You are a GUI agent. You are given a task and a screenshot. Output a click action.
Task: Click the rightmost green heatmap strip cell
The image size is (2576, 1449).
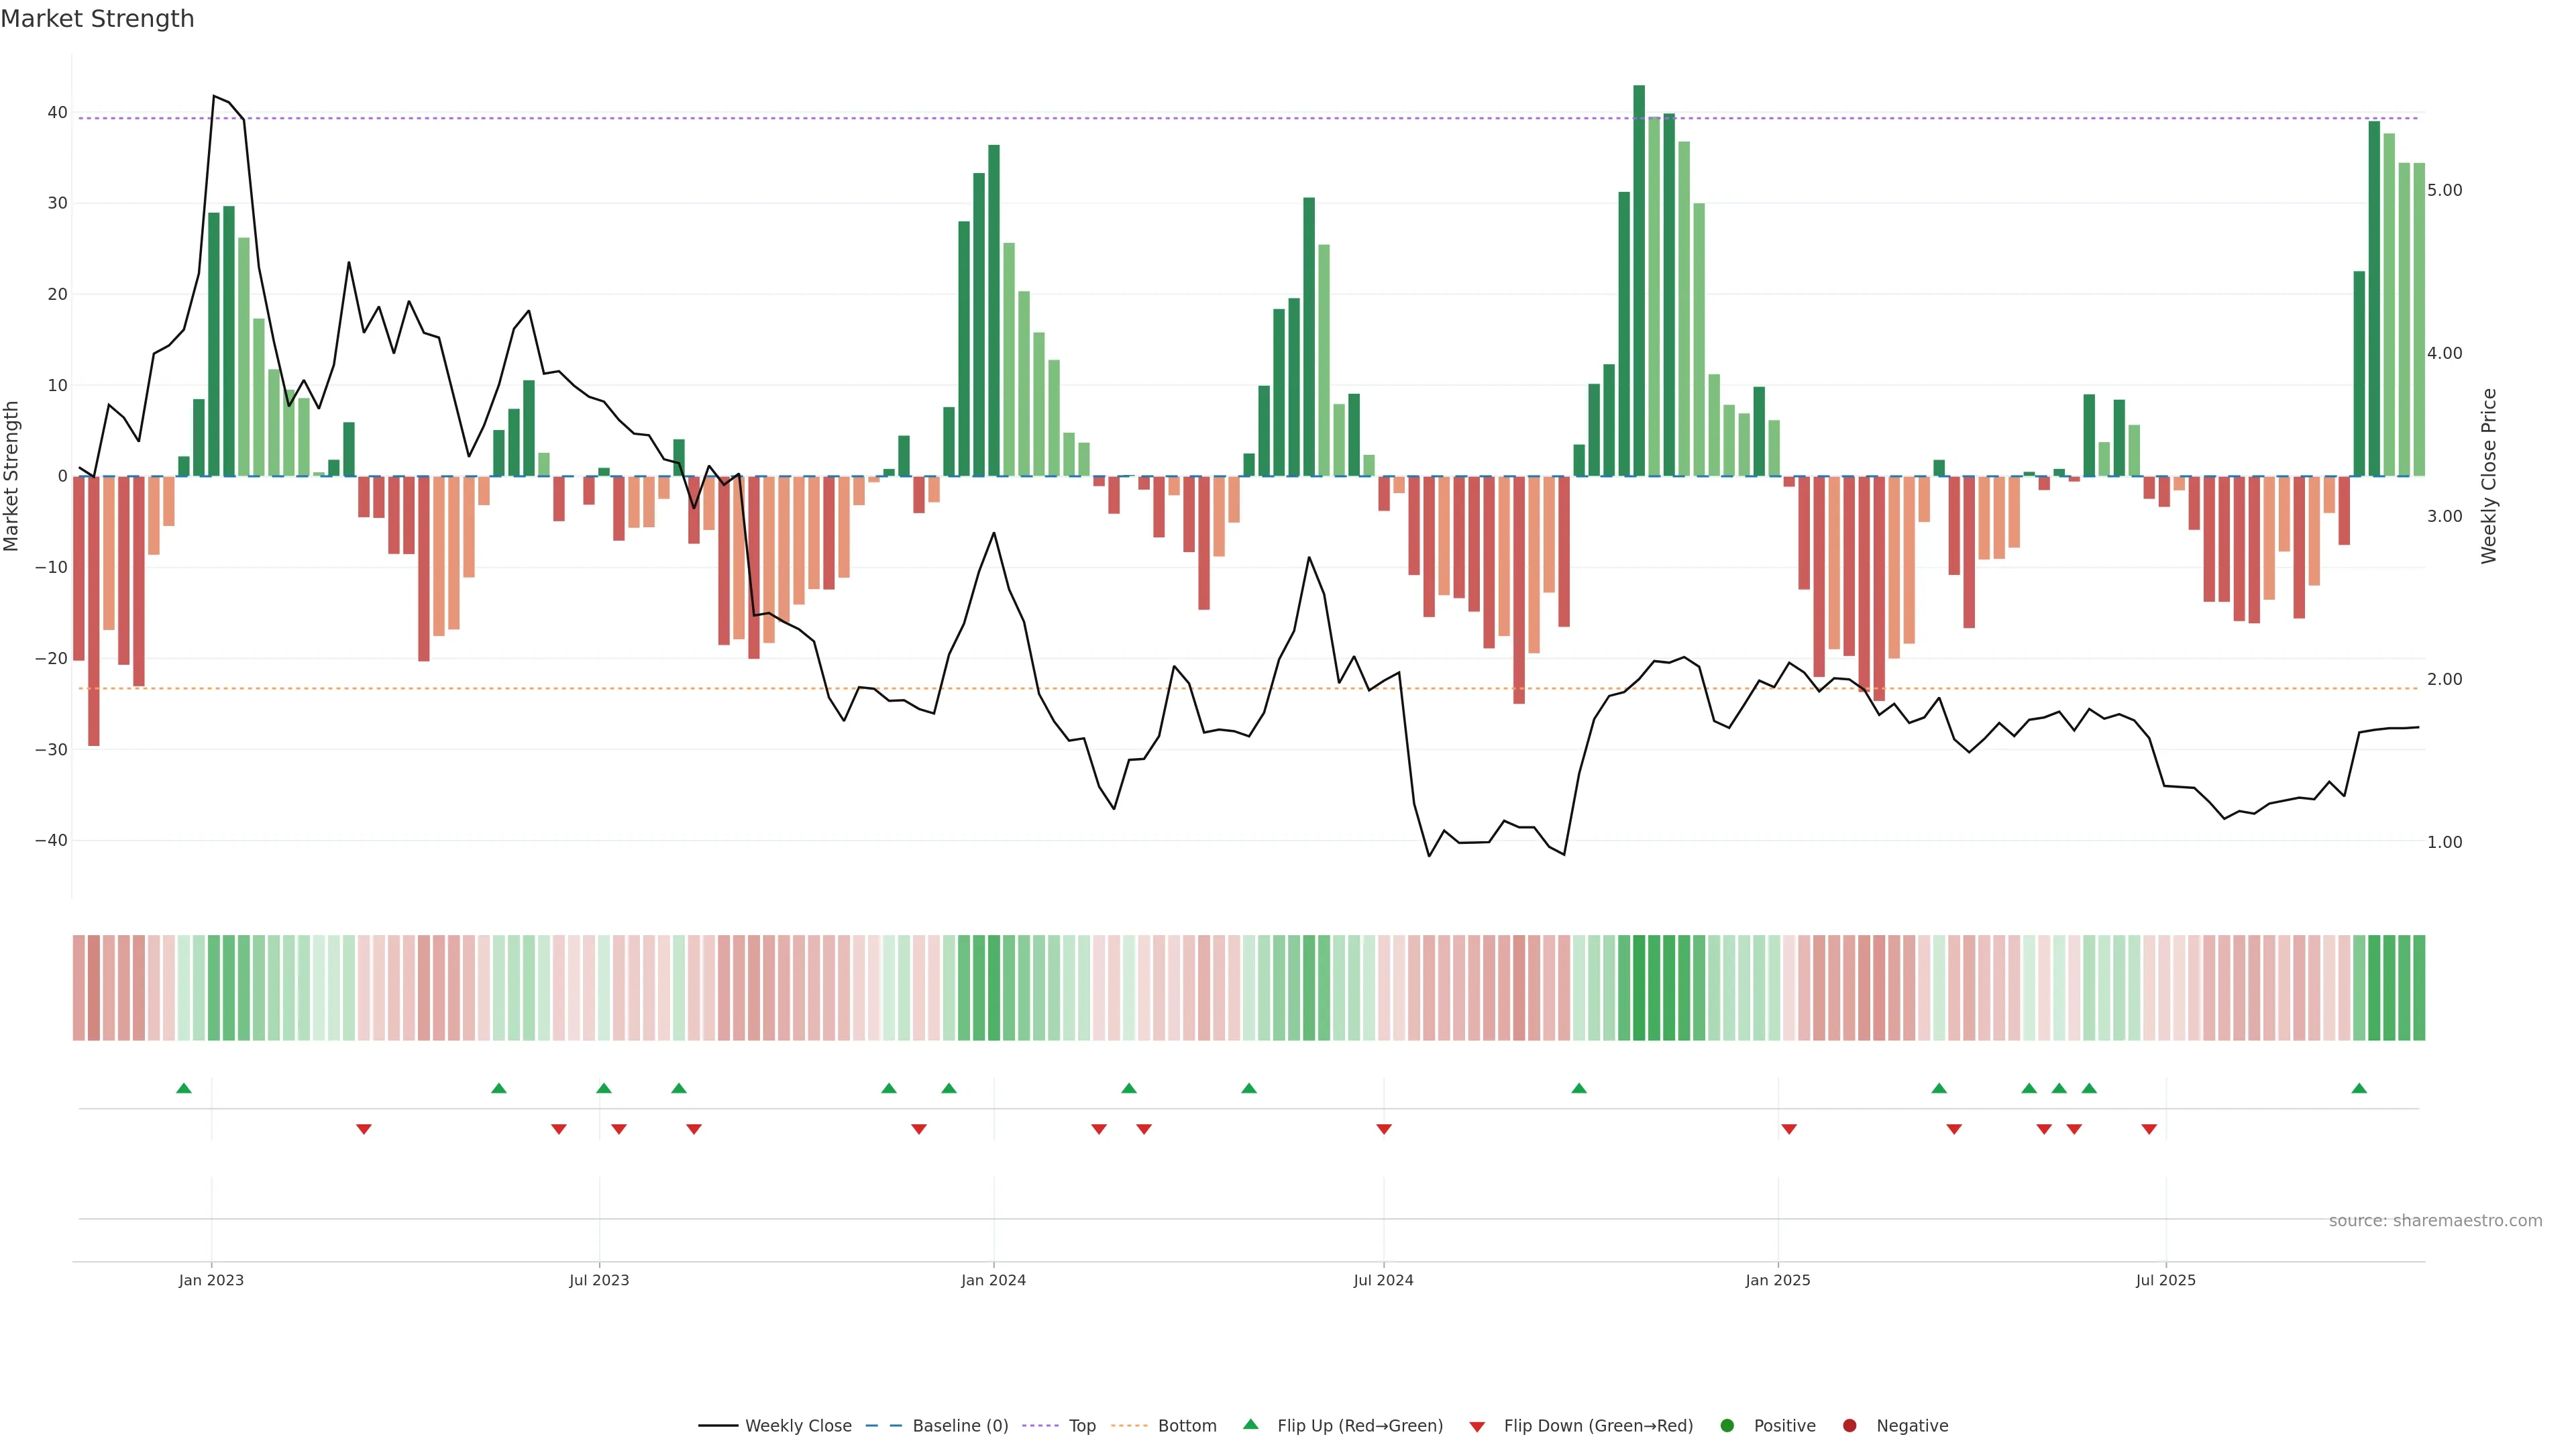point(2419,988)
